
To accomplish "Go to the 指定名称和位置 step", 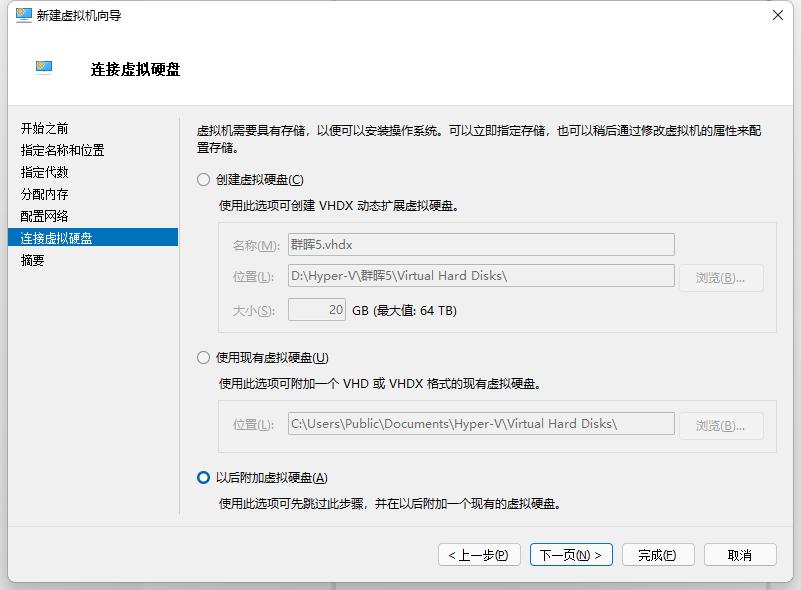I will [x=60, y=150].
